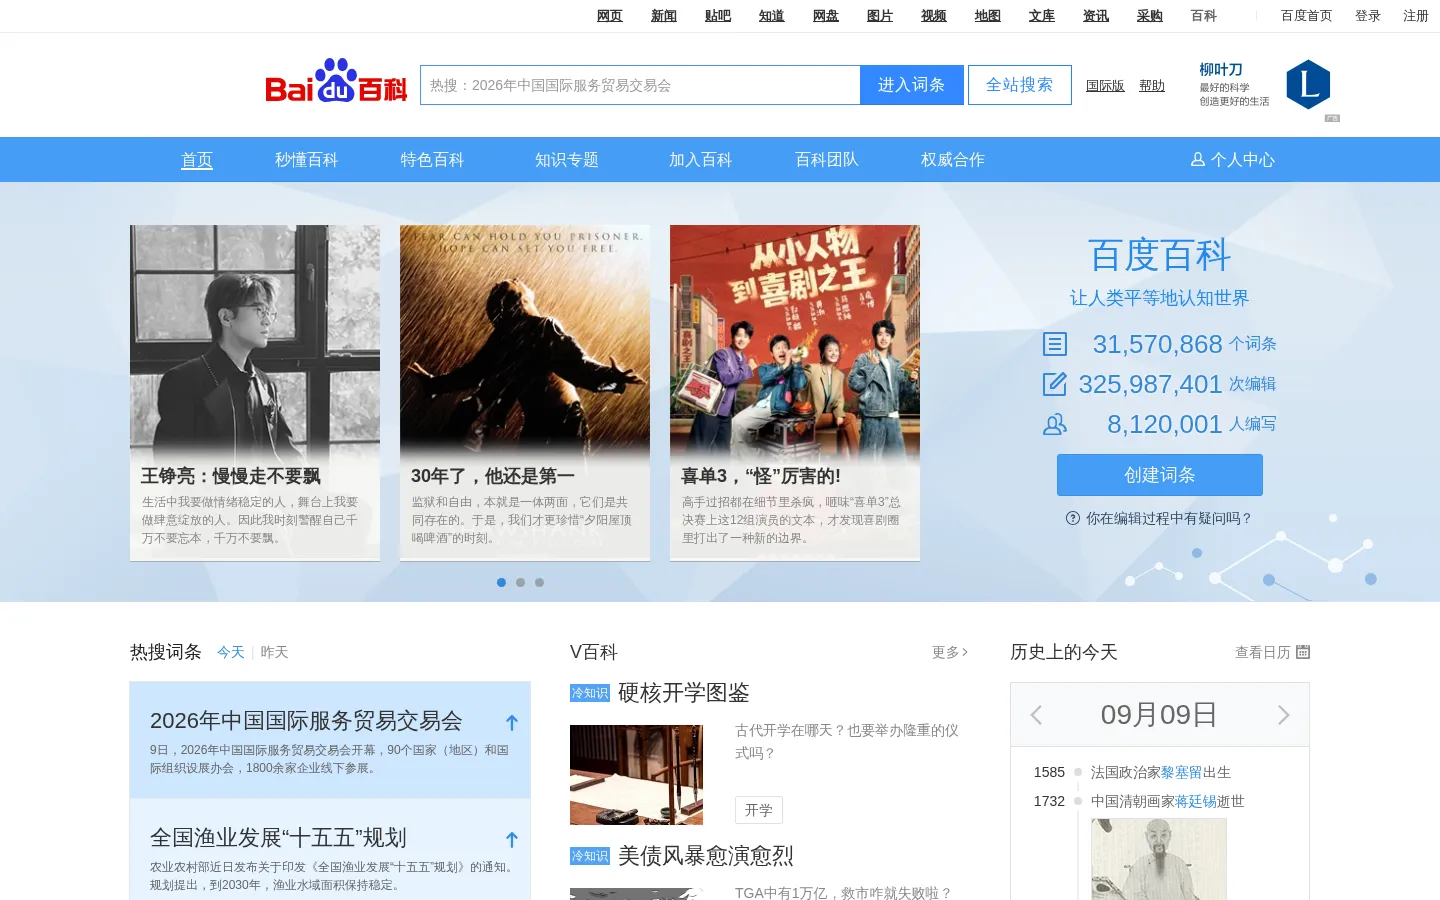Click the 进入词条 button
This screenshot has width=1440, height=900.
tap(912, 85)
